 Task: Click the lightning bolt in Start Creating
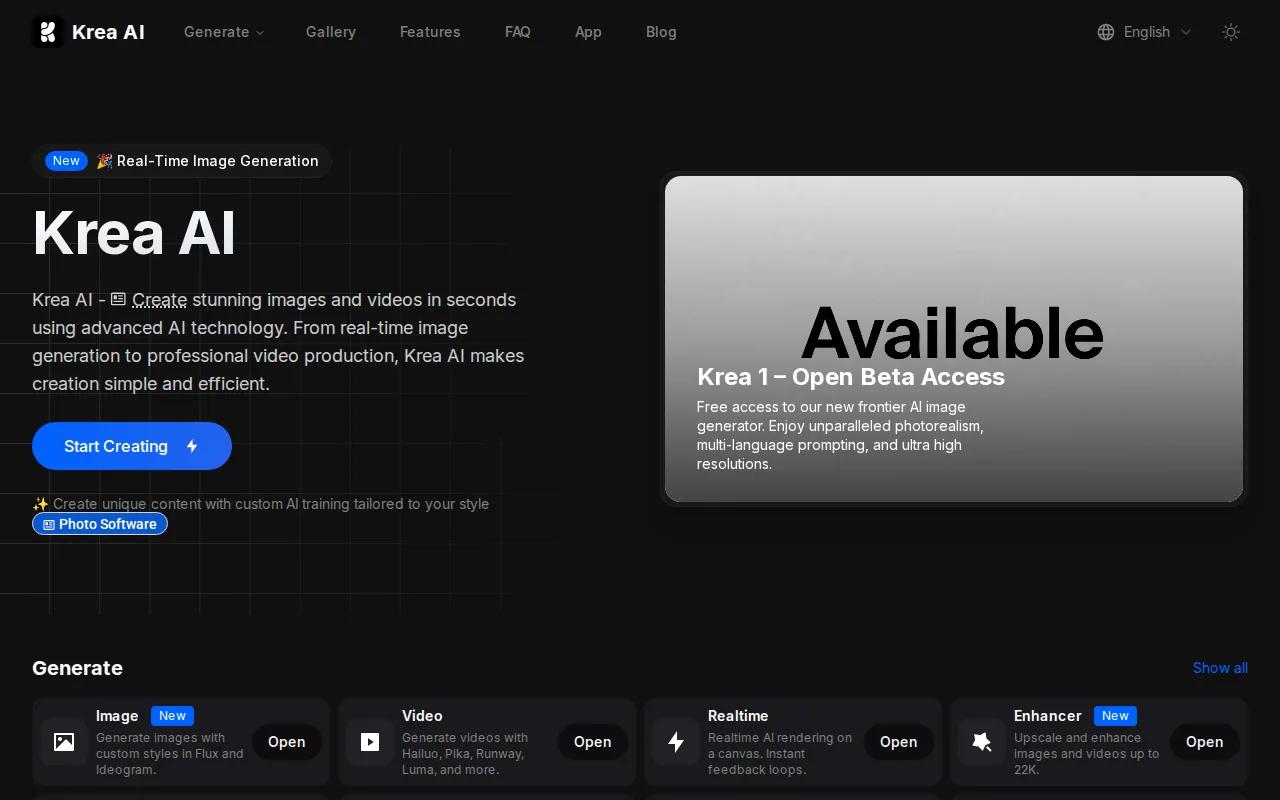tap(192, 446)
